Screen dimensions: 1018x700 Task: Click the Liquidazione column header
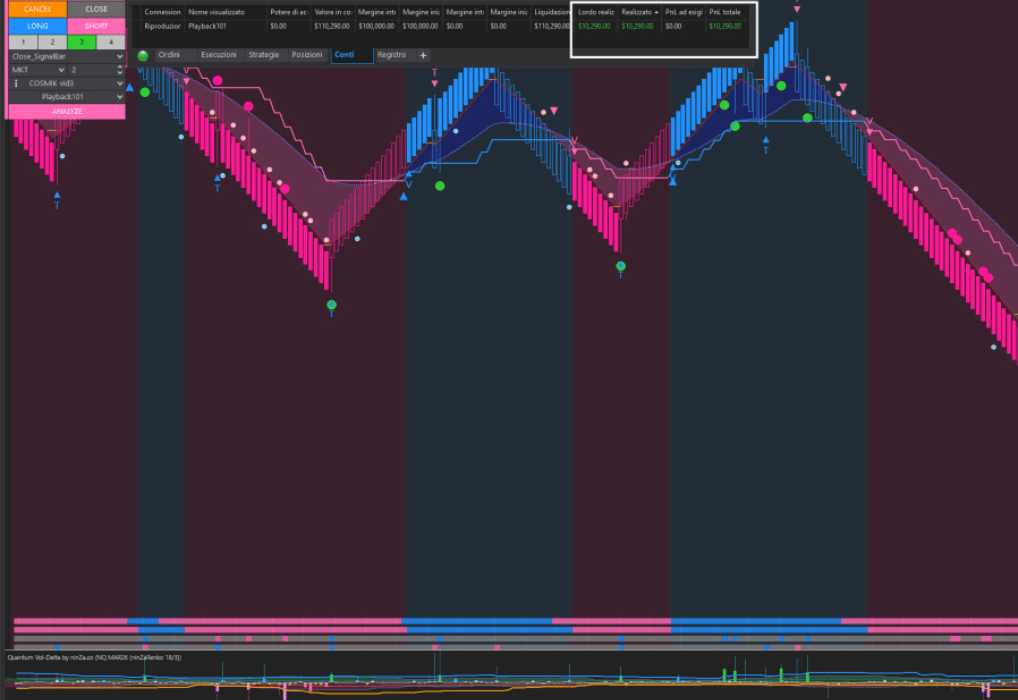click(x=552, y=12)
